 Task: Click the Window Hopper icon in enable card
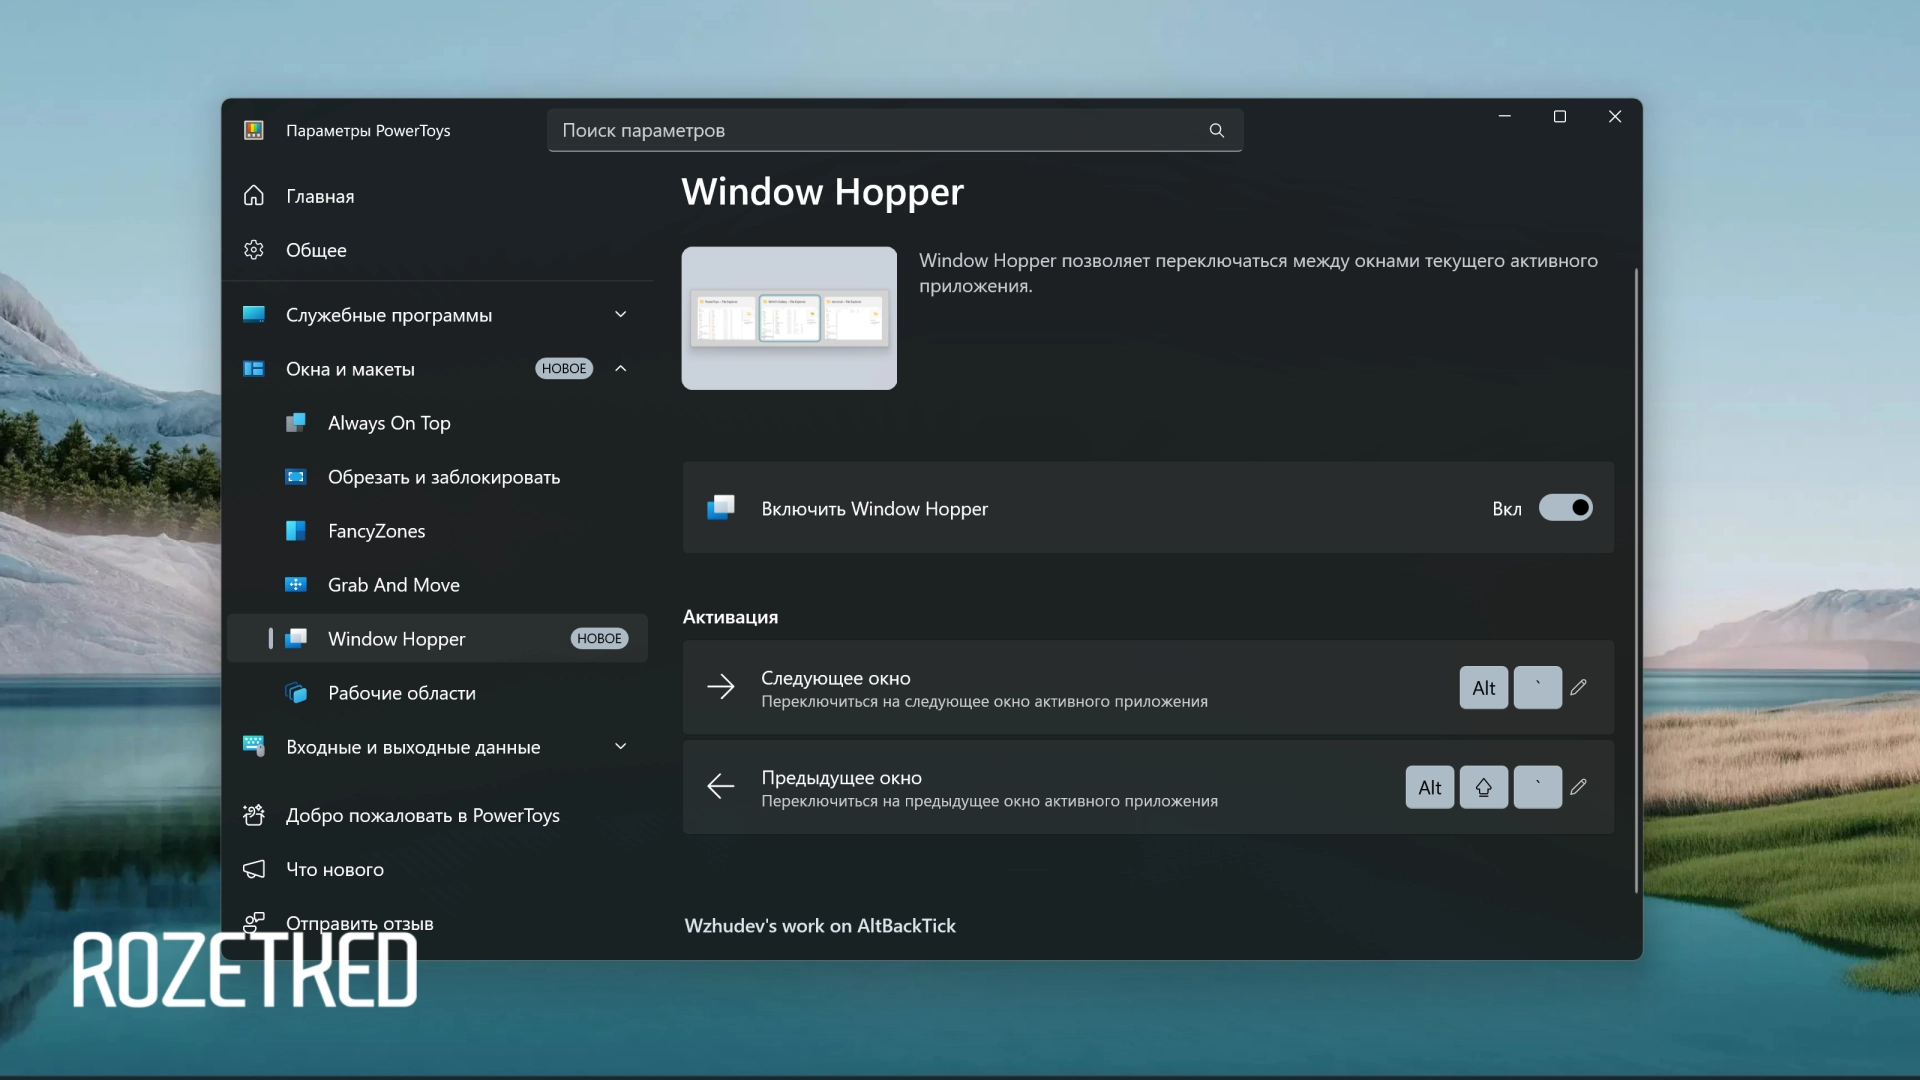[721, 507]
